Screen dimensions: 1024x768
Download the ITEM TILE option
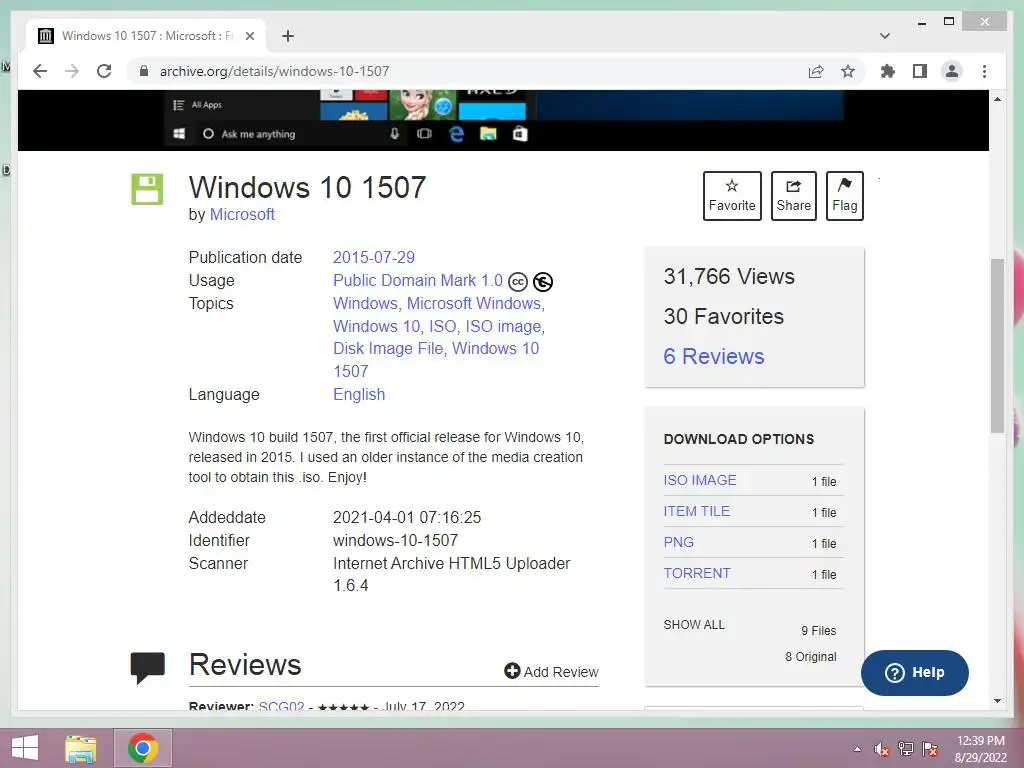pyautogui.click(x=696, y=511)
